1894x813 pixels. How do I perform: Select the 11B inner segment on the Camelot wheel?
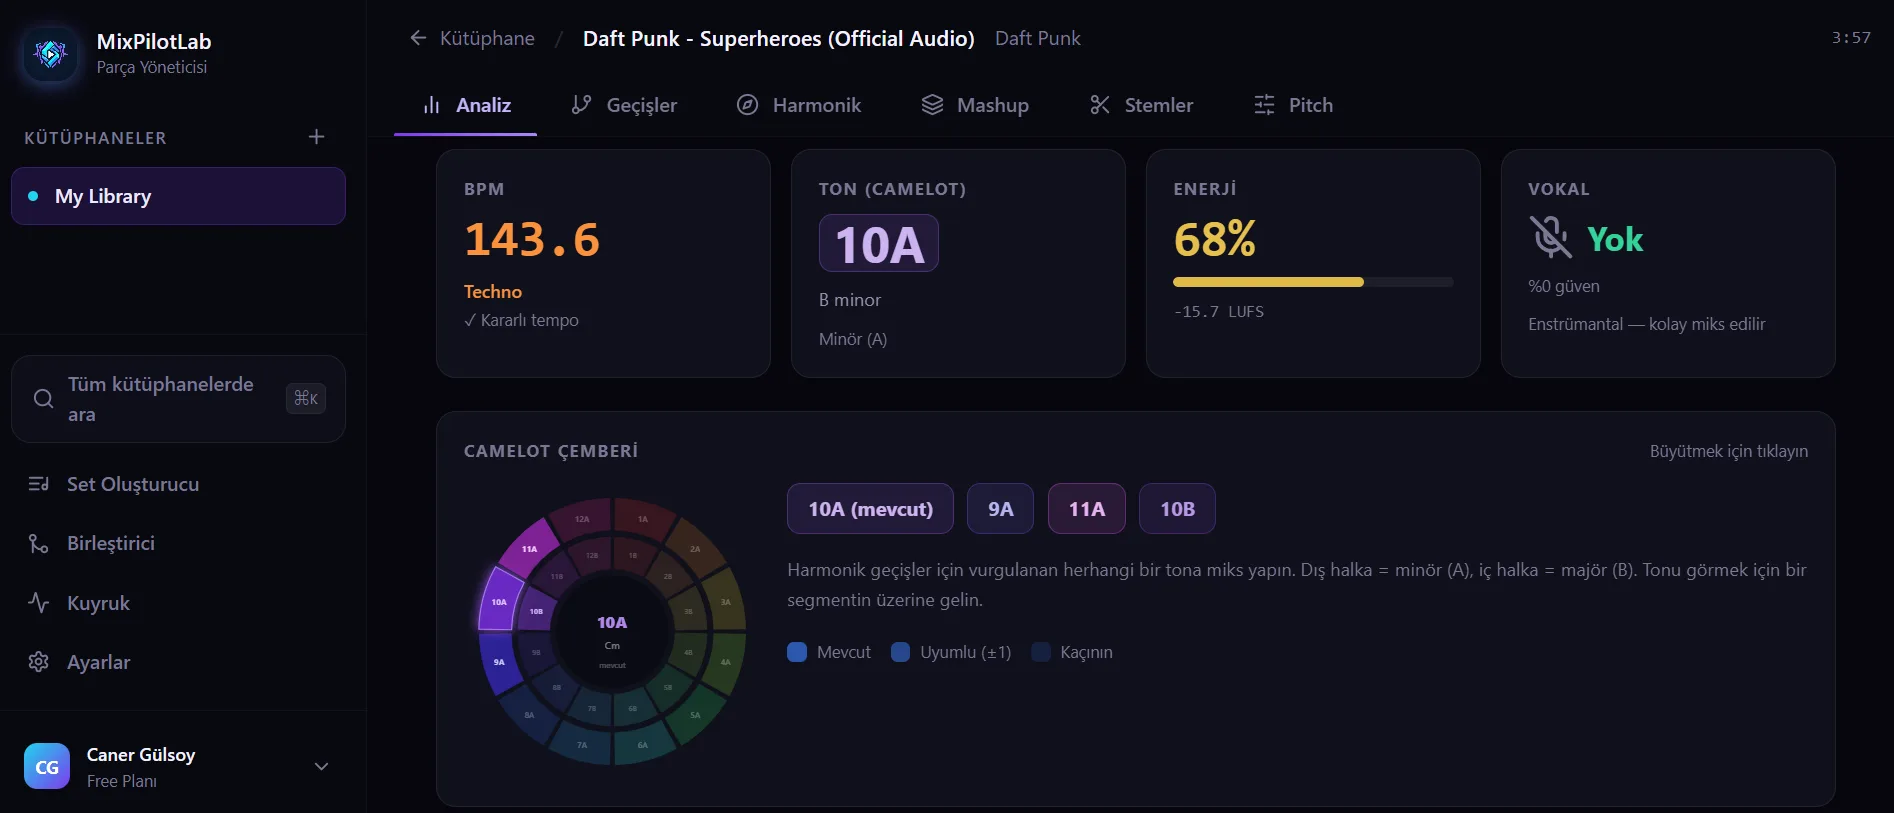tap(557, 577)
